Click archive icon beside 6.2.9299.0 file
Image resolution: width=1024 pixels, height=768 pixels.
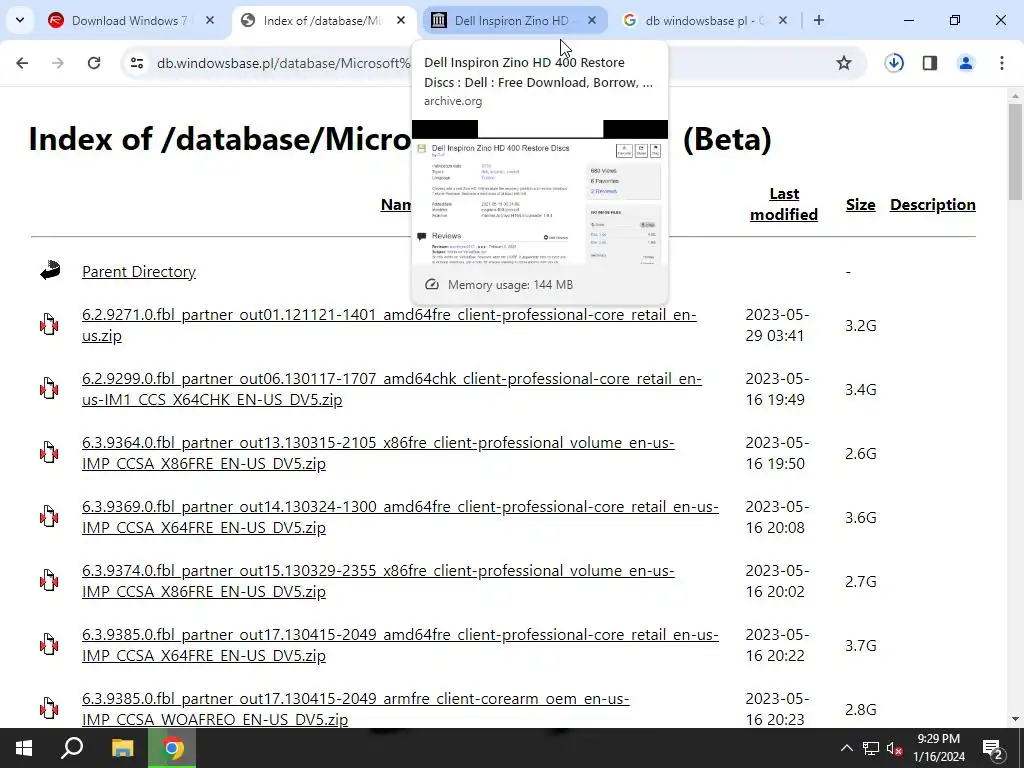[x=49, y=388]
